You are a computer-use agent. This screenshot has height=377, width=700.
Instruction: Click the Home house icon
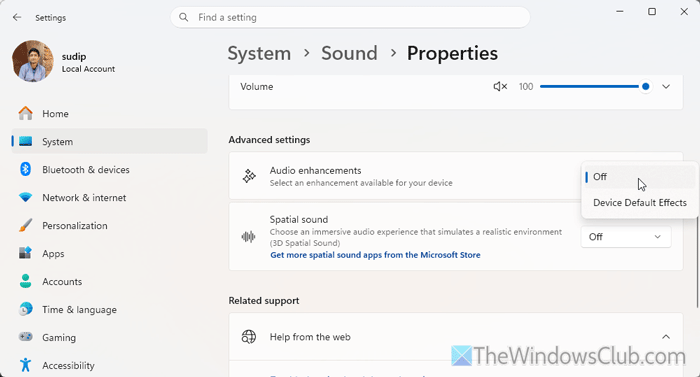pyautogui.click(x=25, y=113)
